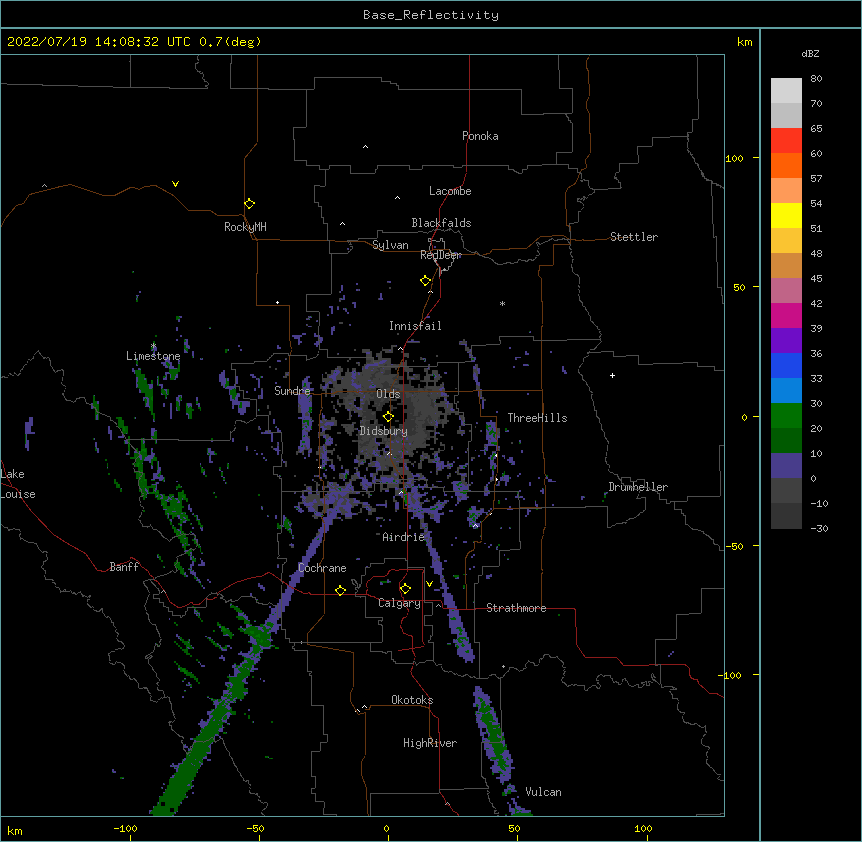The height and width of the screenshot is (842, 862).
Task: Click the Didsbury city label
Action: coord(384,431)
